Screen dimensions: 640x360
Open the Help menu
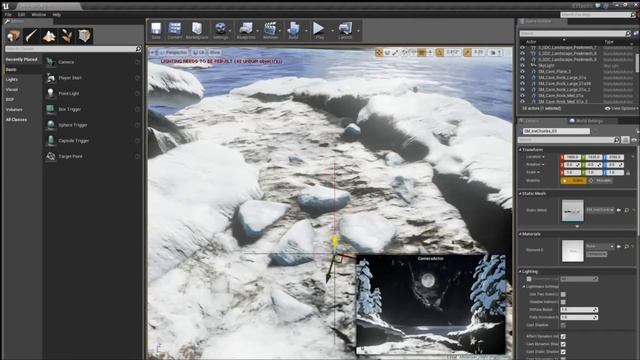[57, 14]
